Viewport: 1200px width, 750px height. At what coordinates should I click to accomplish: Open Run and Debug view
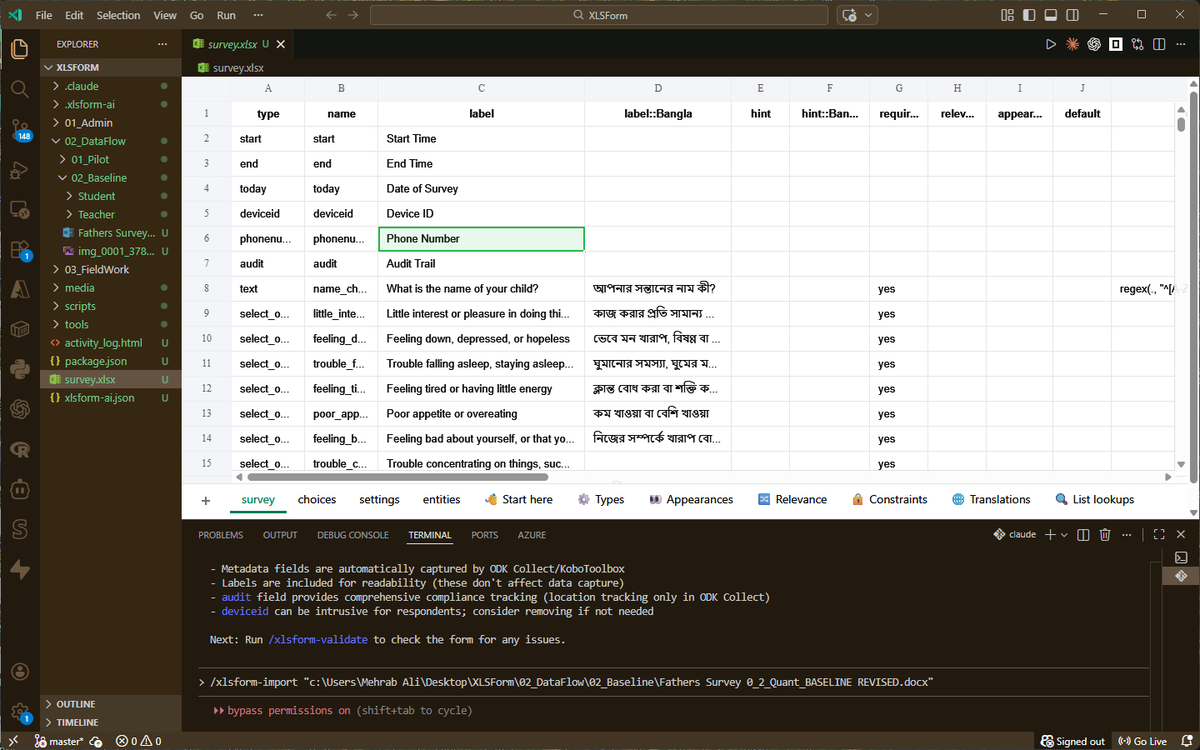pyautogui.click(x=19, y=171)
